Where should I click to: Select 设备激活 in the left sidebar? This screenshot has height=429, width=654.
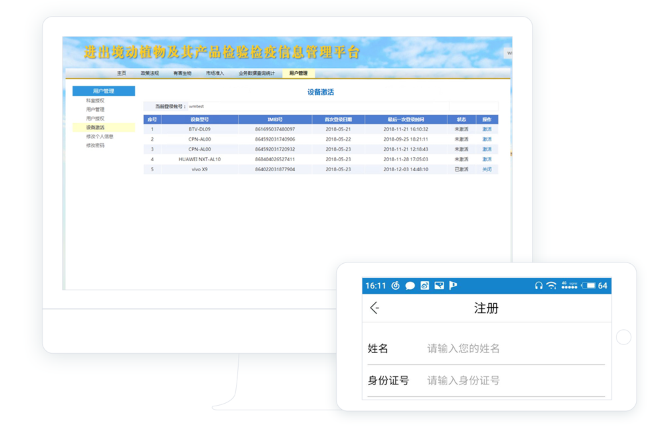click(x=95, y=128)
